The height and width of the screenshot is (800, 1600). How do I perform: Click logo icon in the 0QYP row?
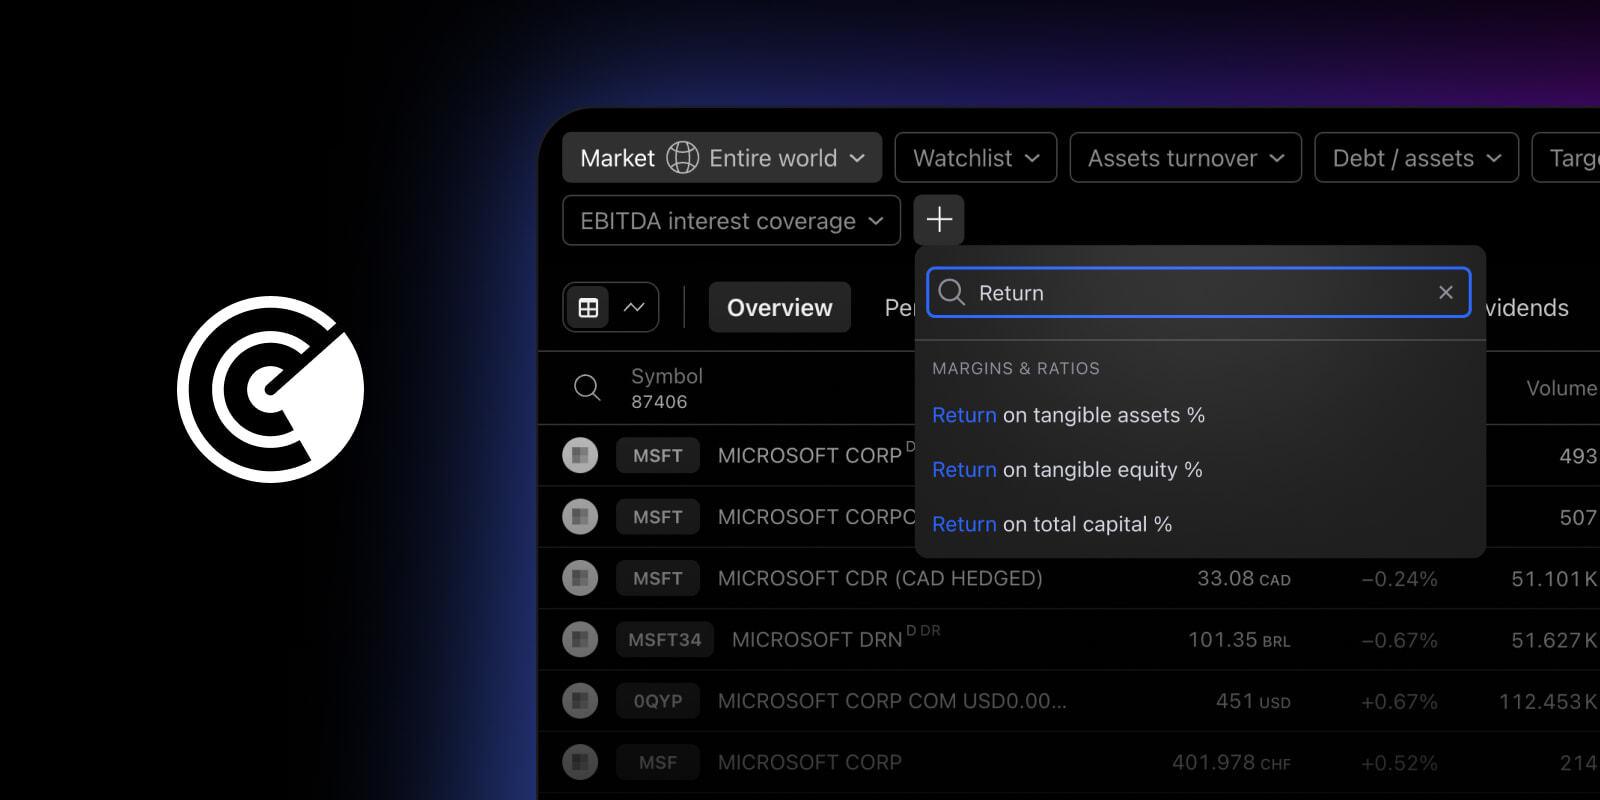pyautogui.click(x=580, y=701)
